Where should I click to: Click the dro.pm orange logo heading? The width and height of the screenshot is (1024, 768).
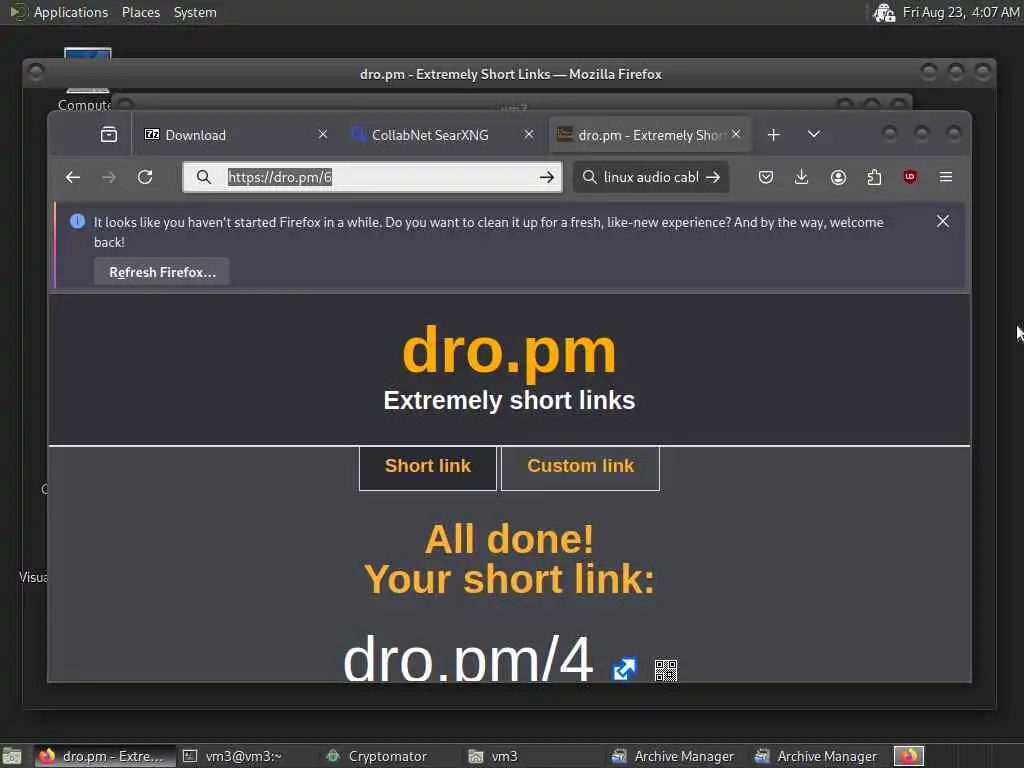coord(509,351)
